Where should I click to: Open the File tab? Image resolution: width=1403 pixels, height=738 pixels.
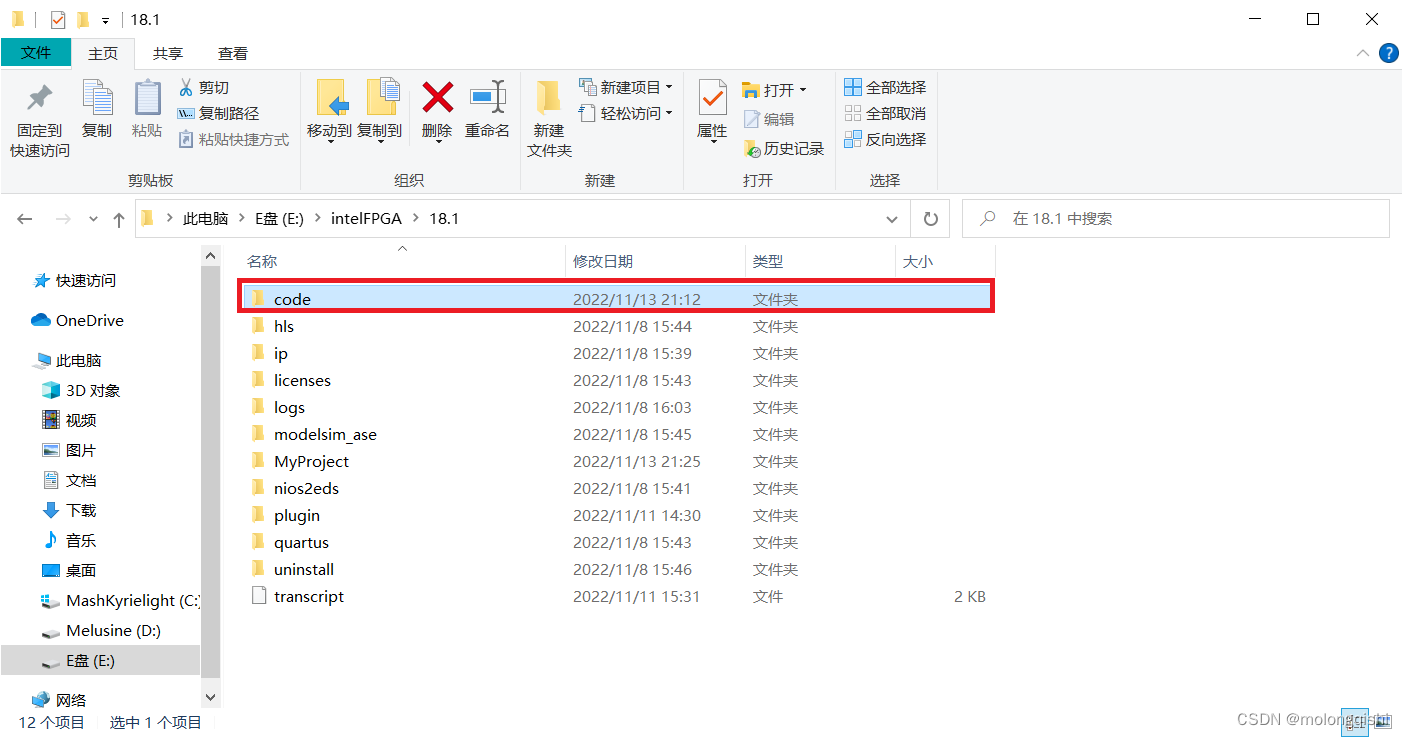36,53
